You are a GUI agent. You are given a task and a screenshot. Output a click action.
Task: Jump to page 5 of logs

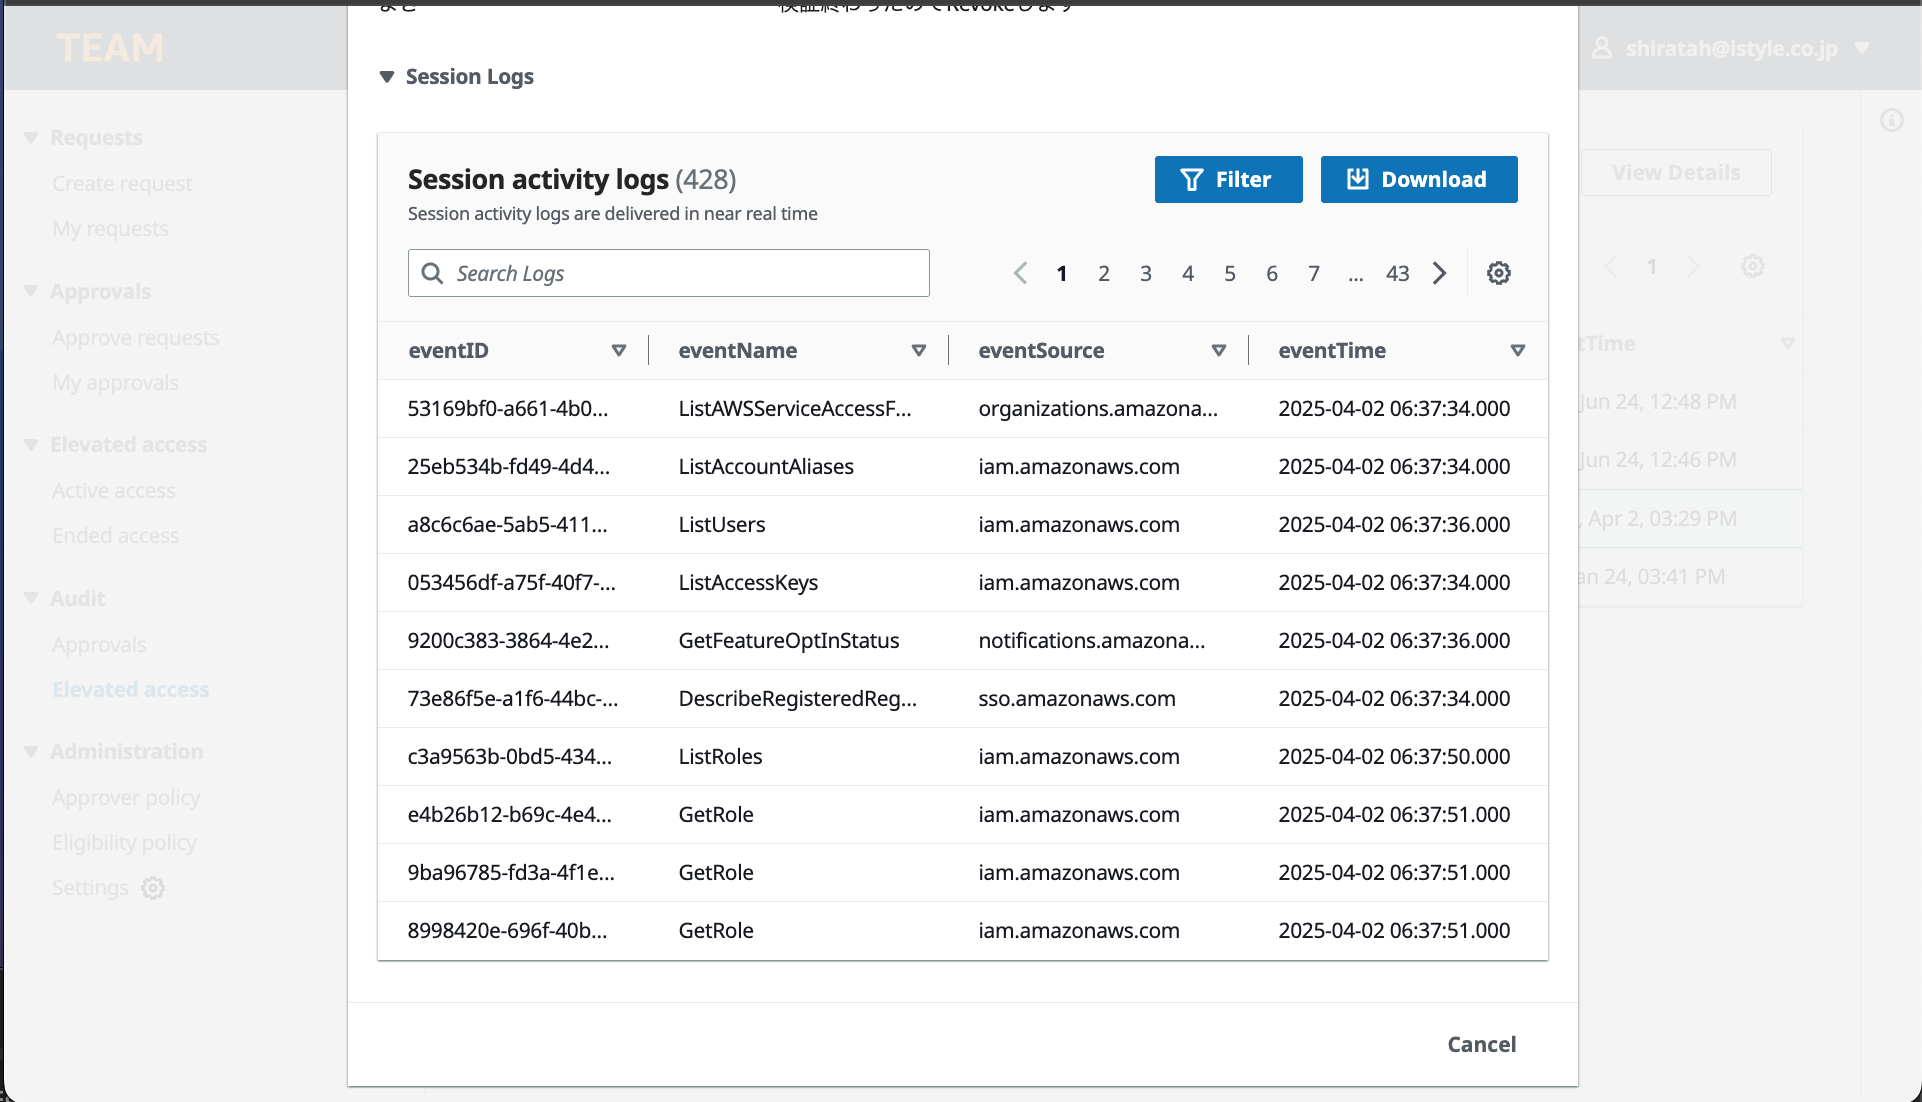pyautogui.click(x=1229, y=273)
